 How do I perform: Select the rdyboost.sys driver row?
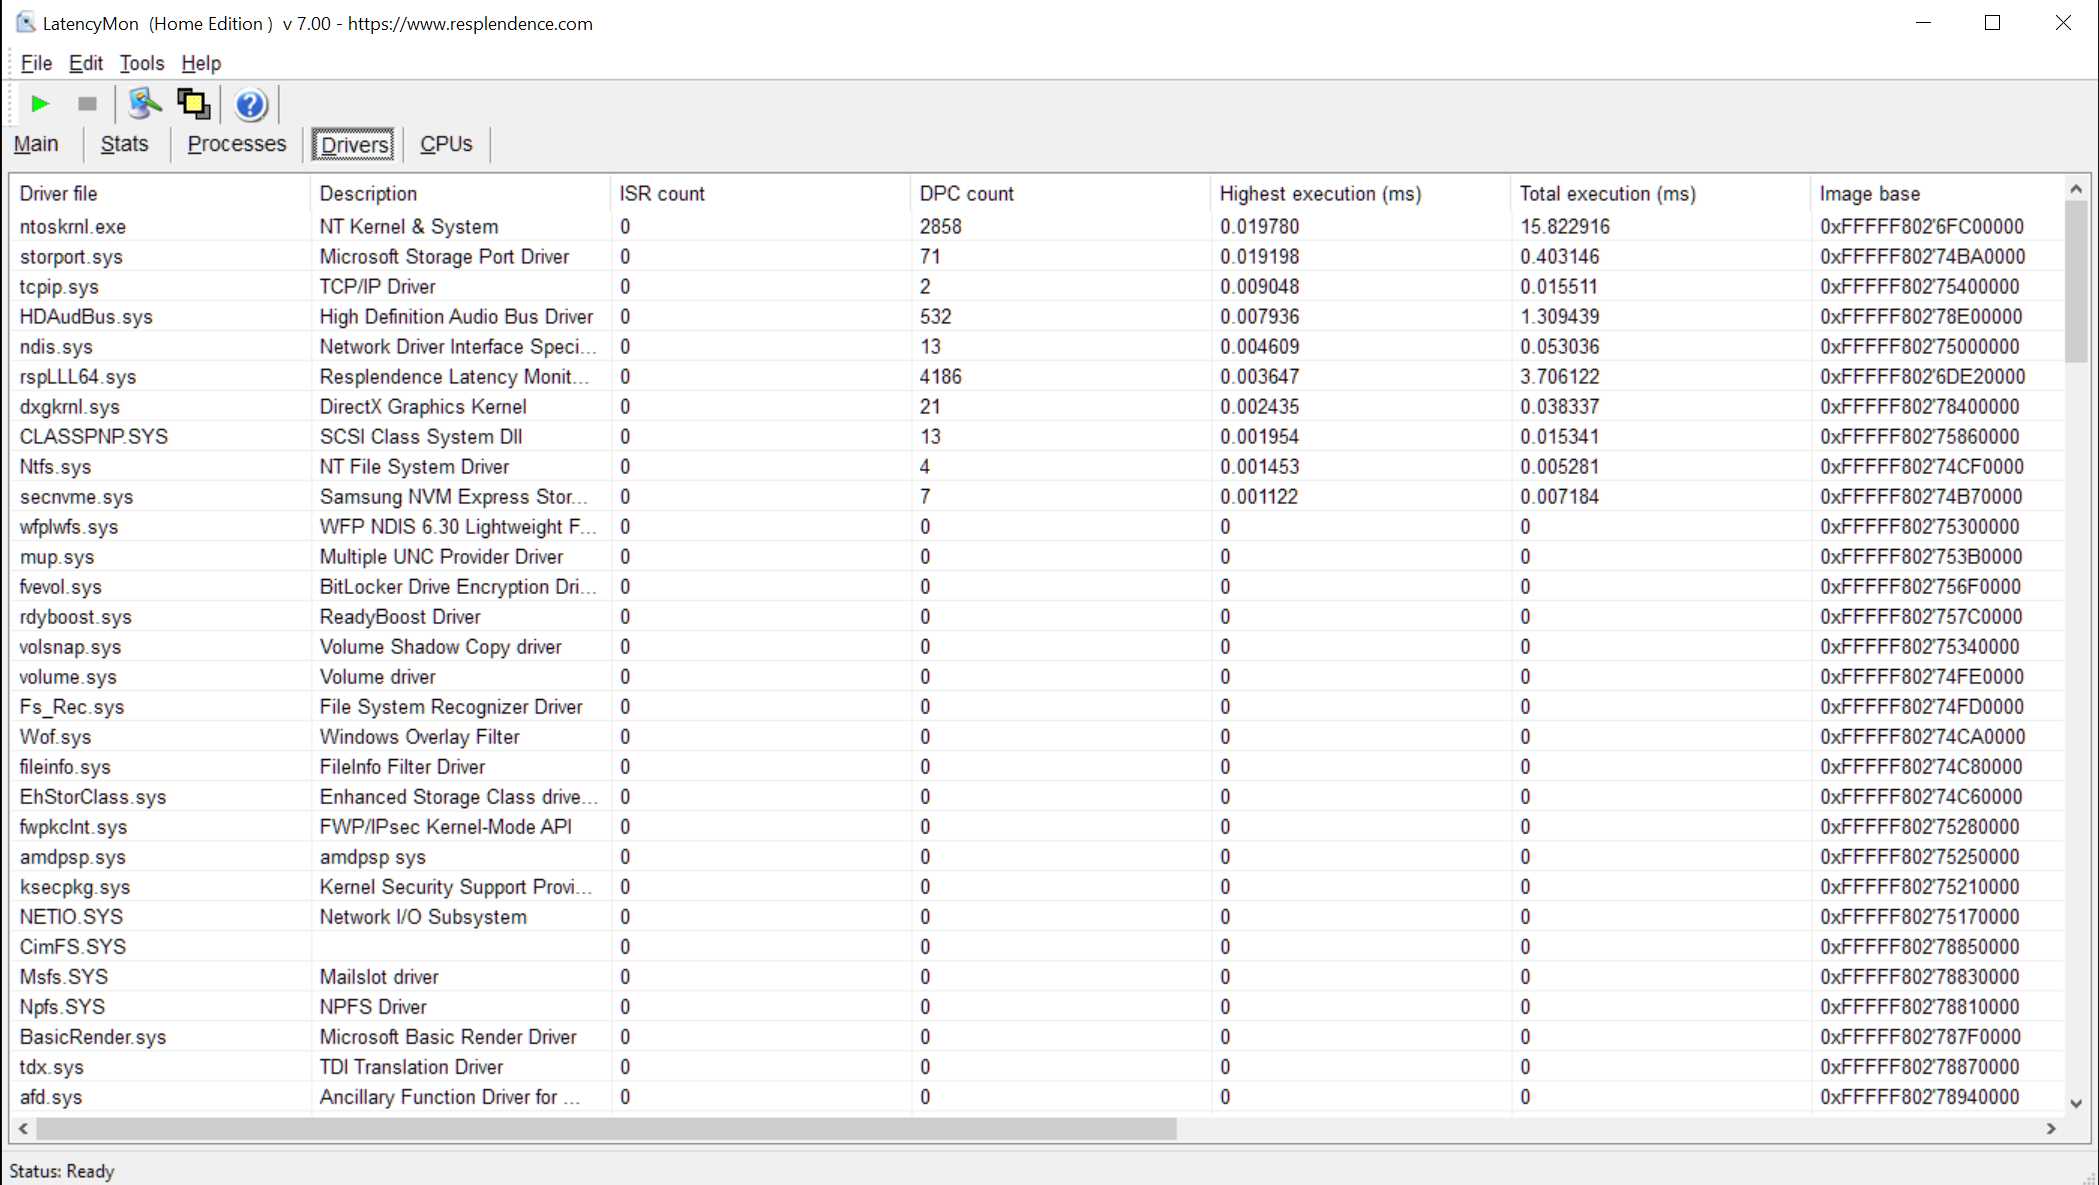pyautogui.click(x=1037, y=617)
